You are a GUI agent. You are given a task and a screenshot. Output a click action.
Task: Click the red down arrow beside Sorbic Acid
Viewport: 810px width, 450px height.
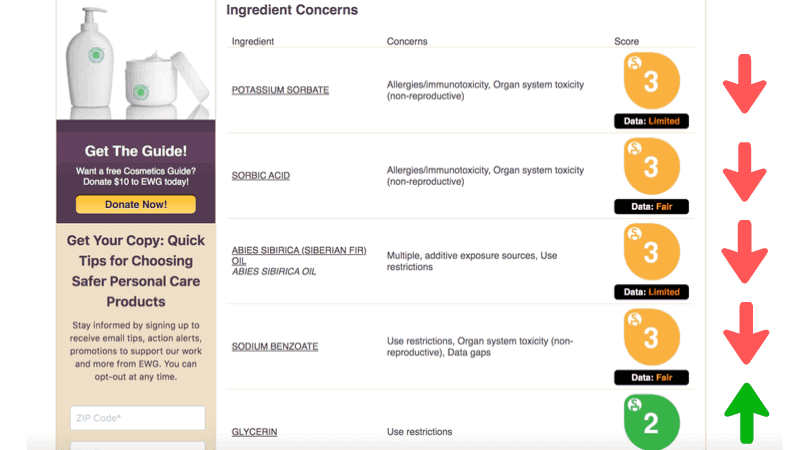point(744,172)
